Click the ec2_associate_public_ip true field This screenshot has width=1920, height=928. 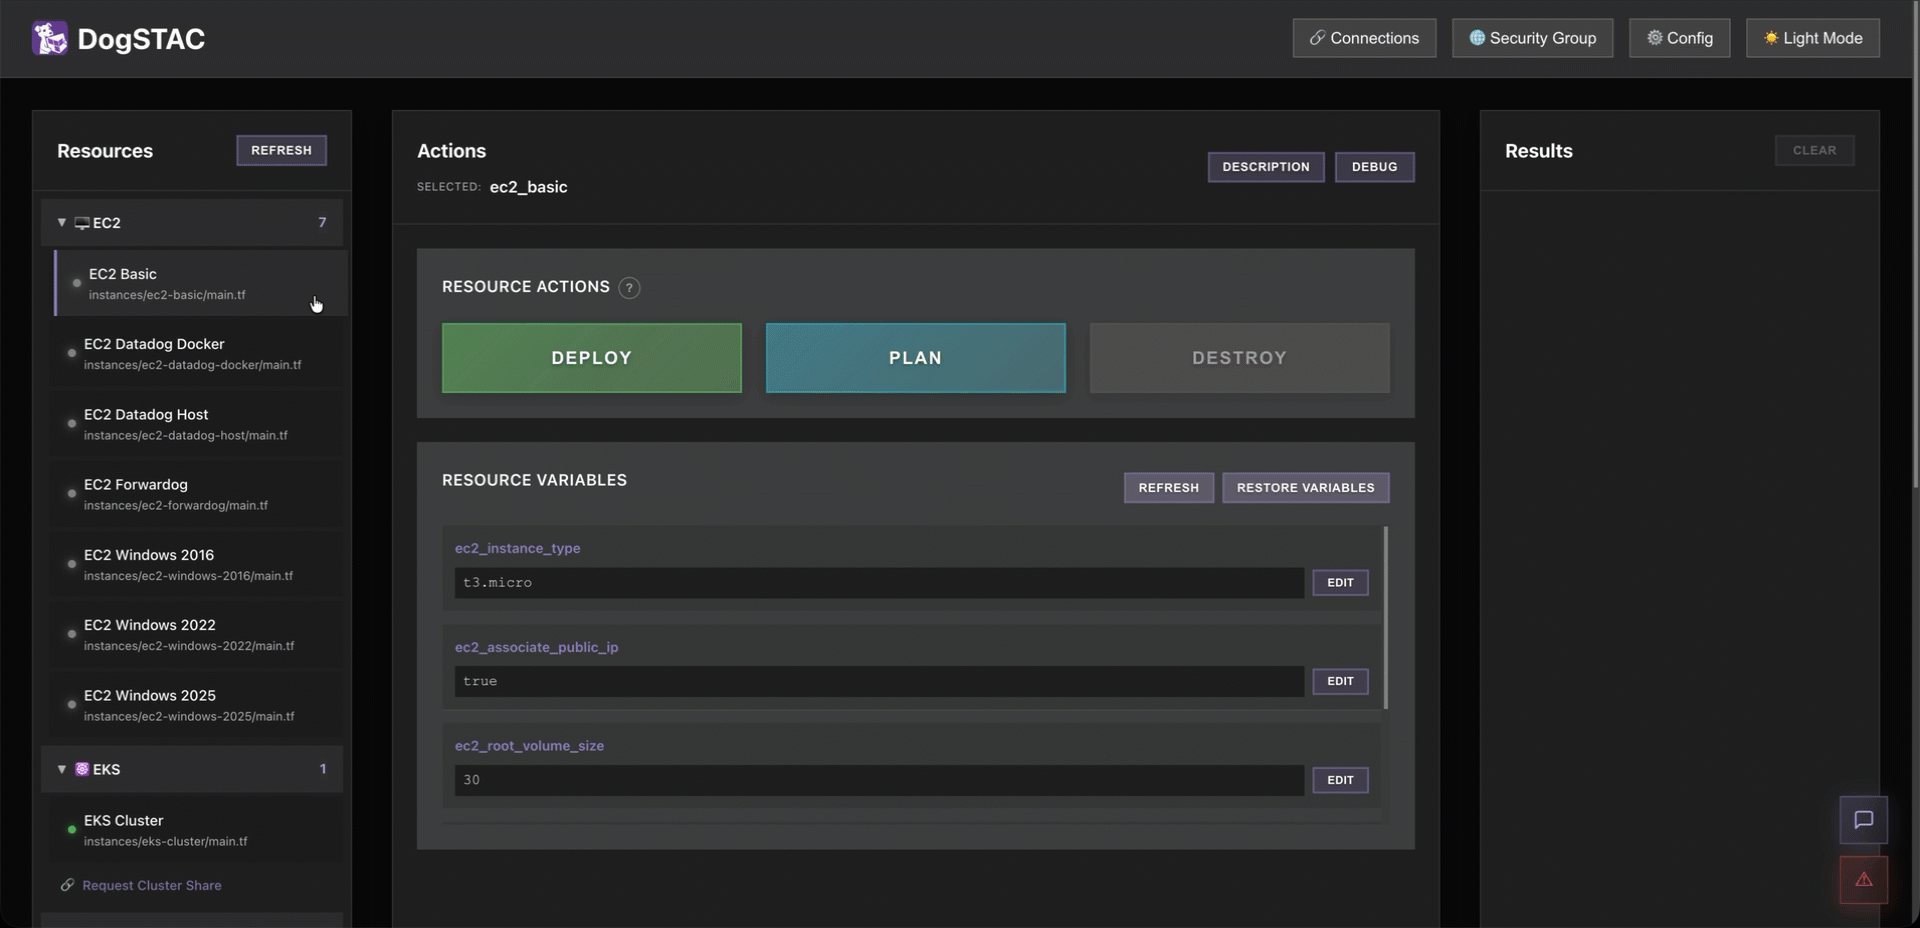[x=879, y=681]
